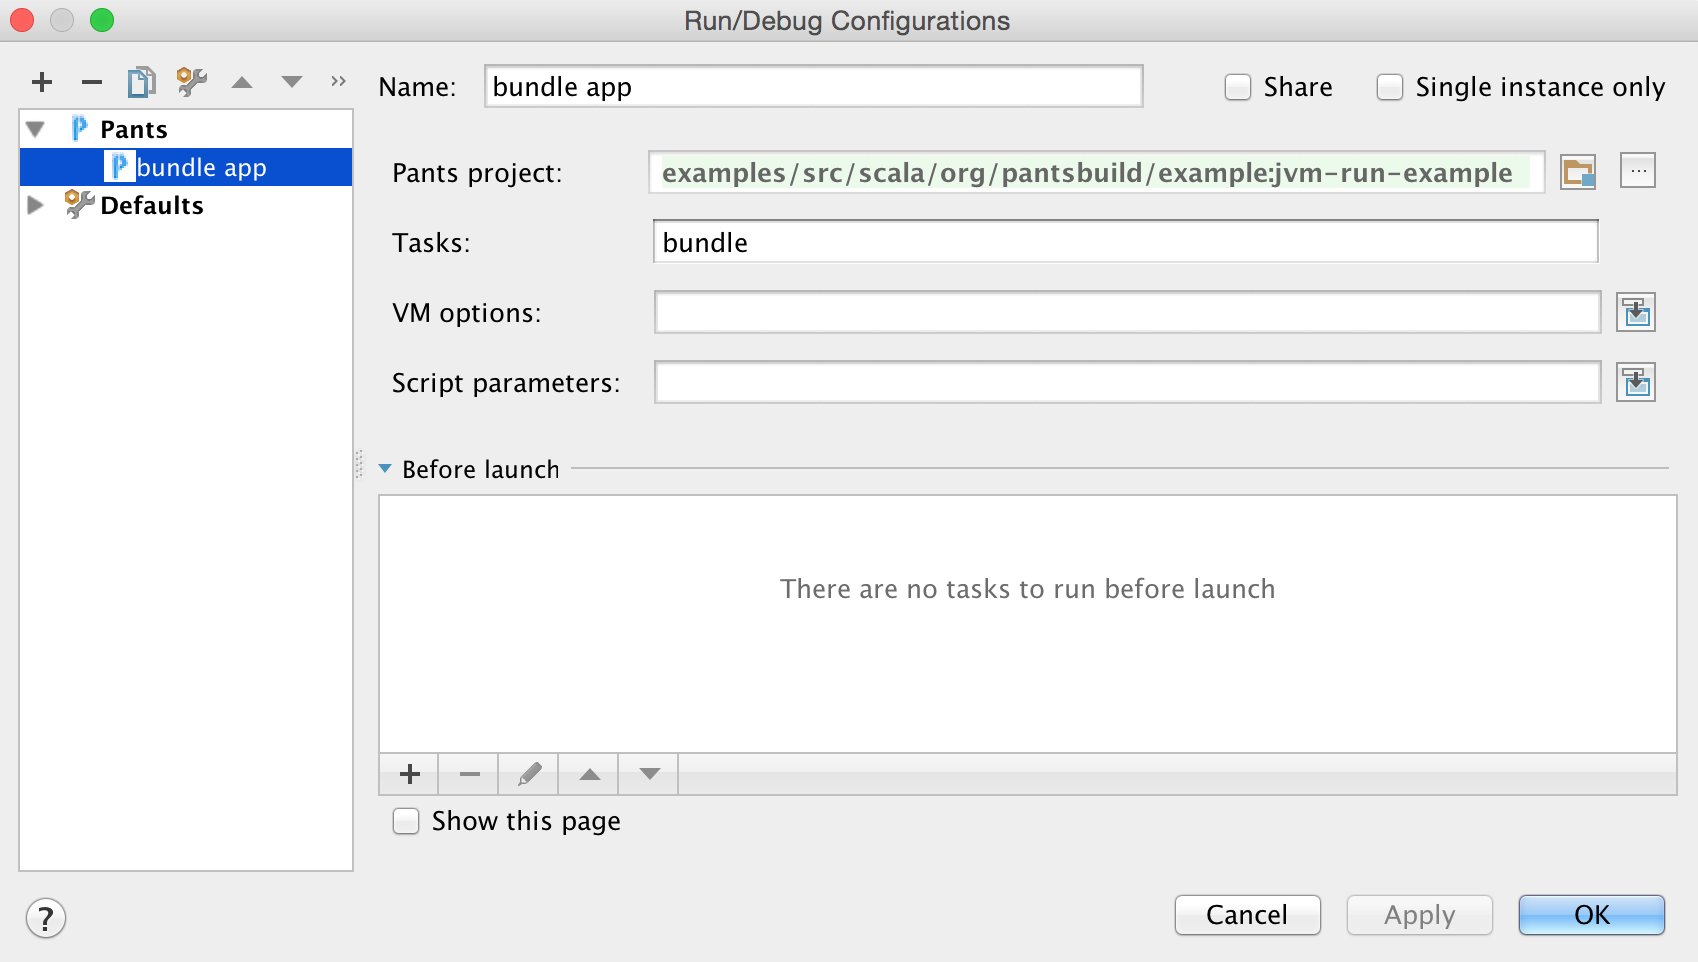Click 'There are no tasks to run' text
Viewport: 1698px width, 962px height.
[1028, 589]
